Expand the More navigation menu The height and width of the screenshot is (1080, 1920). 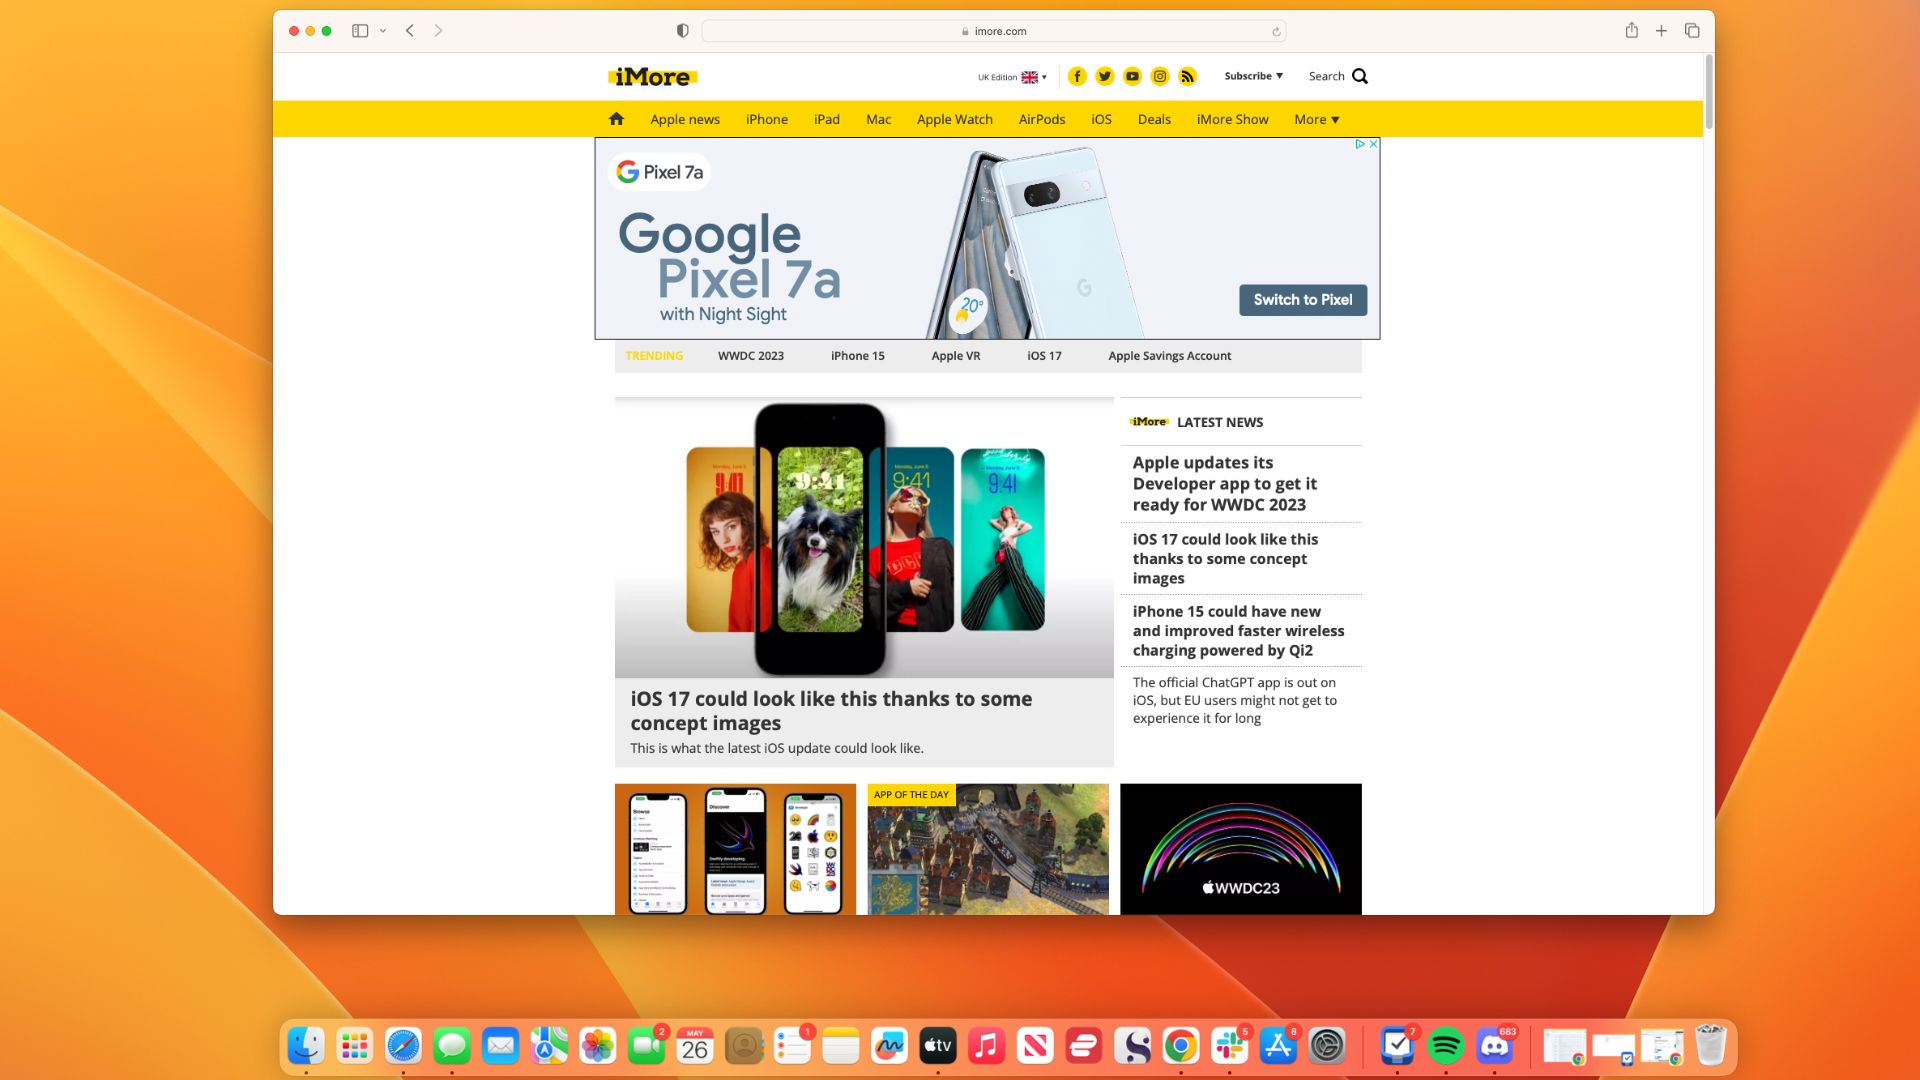1316,119
